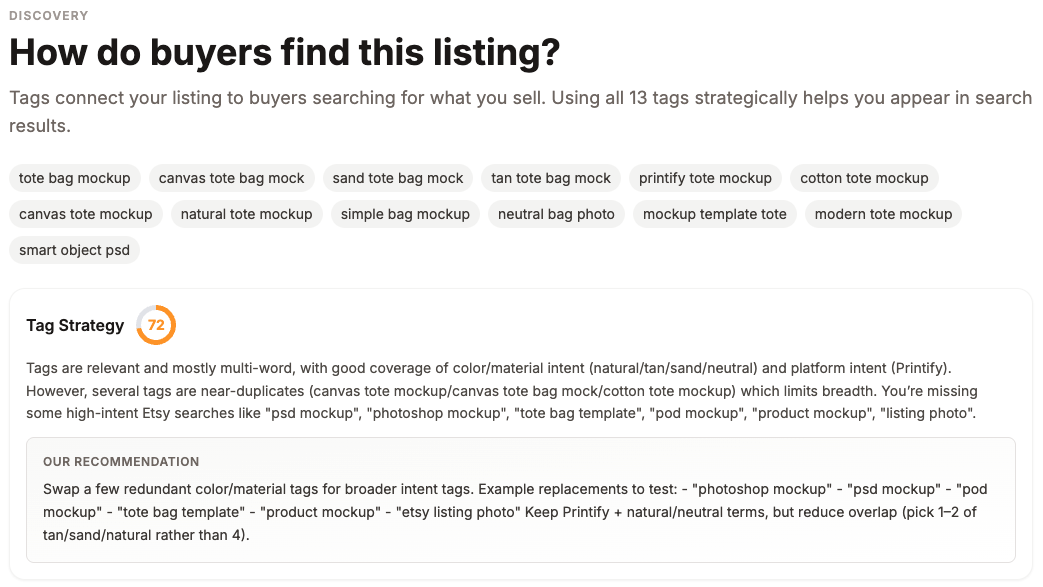
Task: Select the 'neutral bag photo' tag
Action: click(556, 214)
